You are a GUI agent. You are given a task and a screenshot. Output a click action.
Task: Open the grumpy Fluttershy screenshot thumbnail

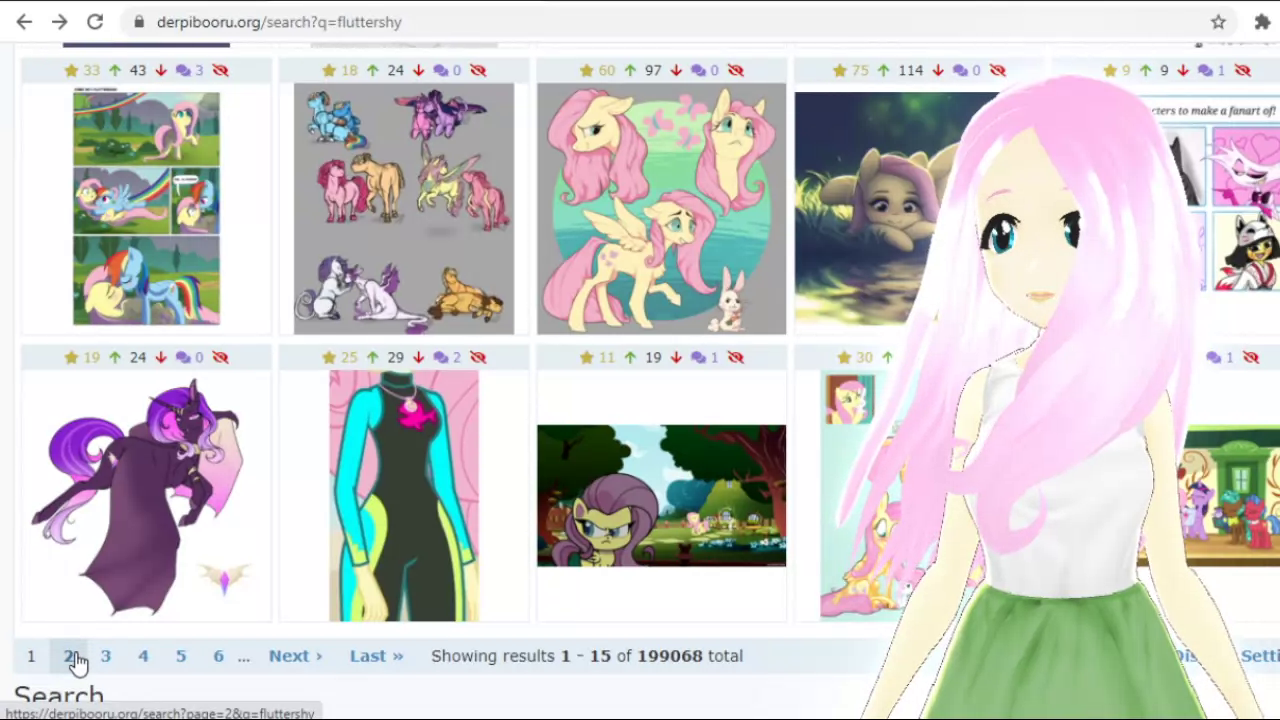[x=661, y=496]
